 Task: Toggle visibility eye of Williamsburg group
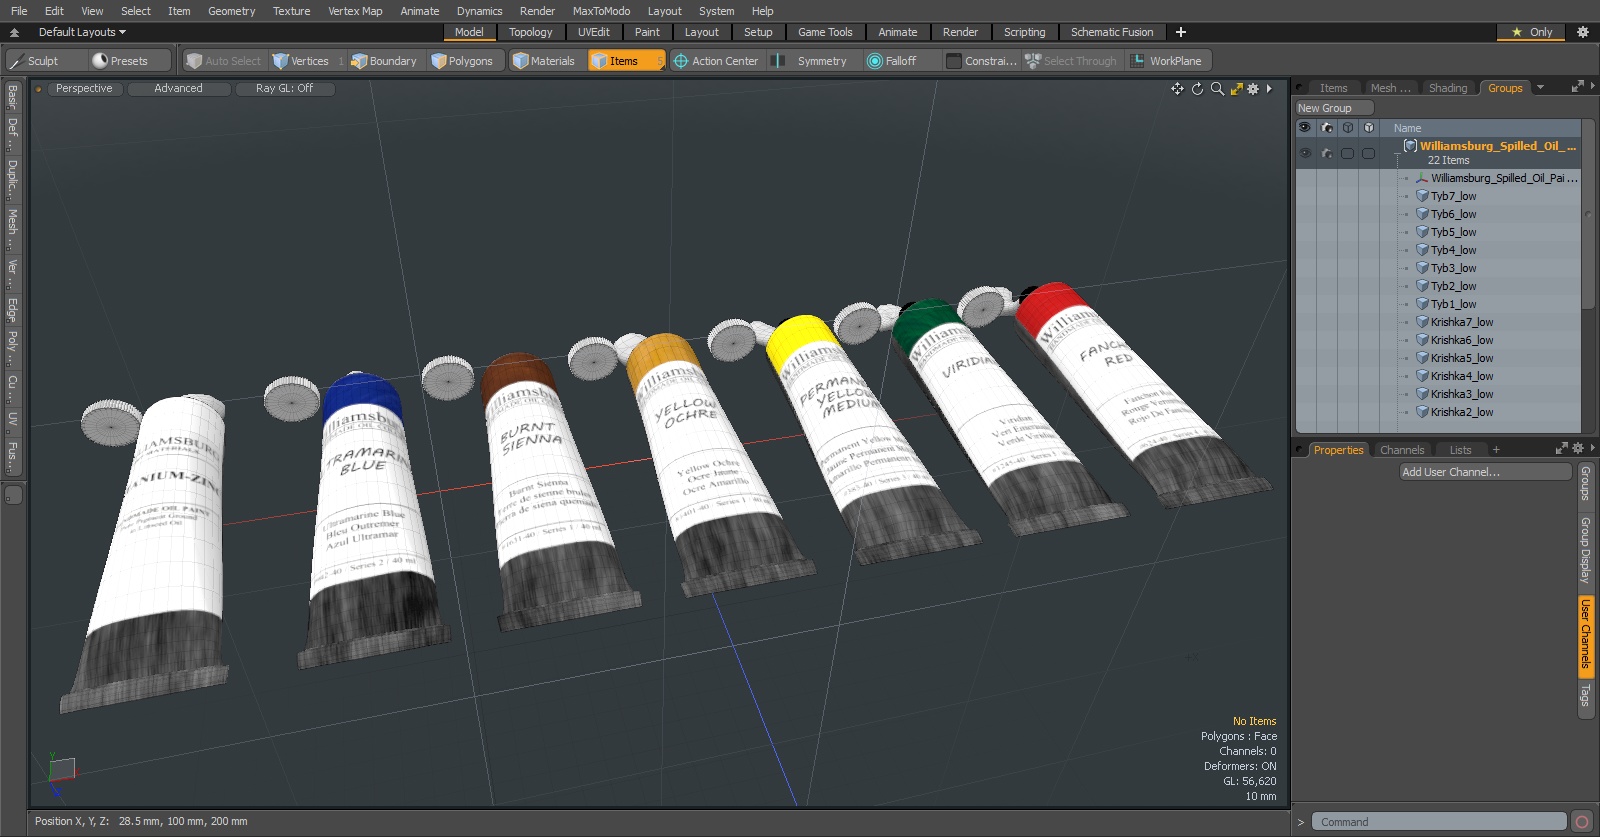(x=1305, y=153)
